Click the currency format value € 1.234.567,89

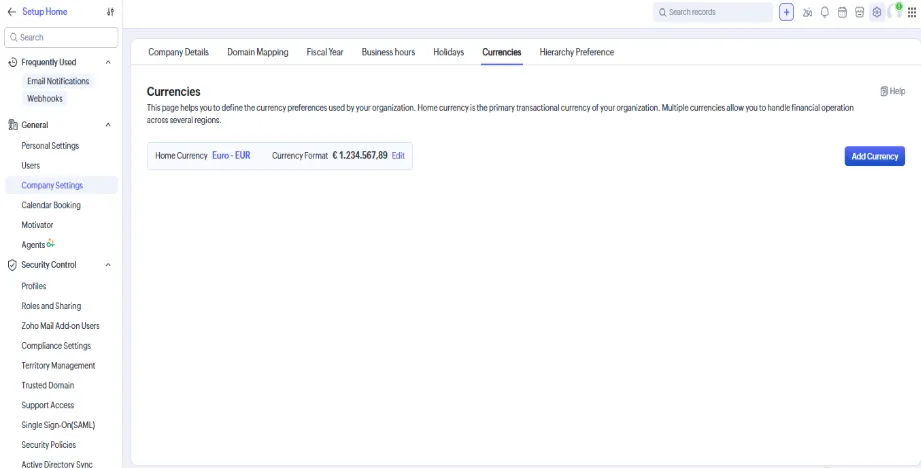[359, 156]
